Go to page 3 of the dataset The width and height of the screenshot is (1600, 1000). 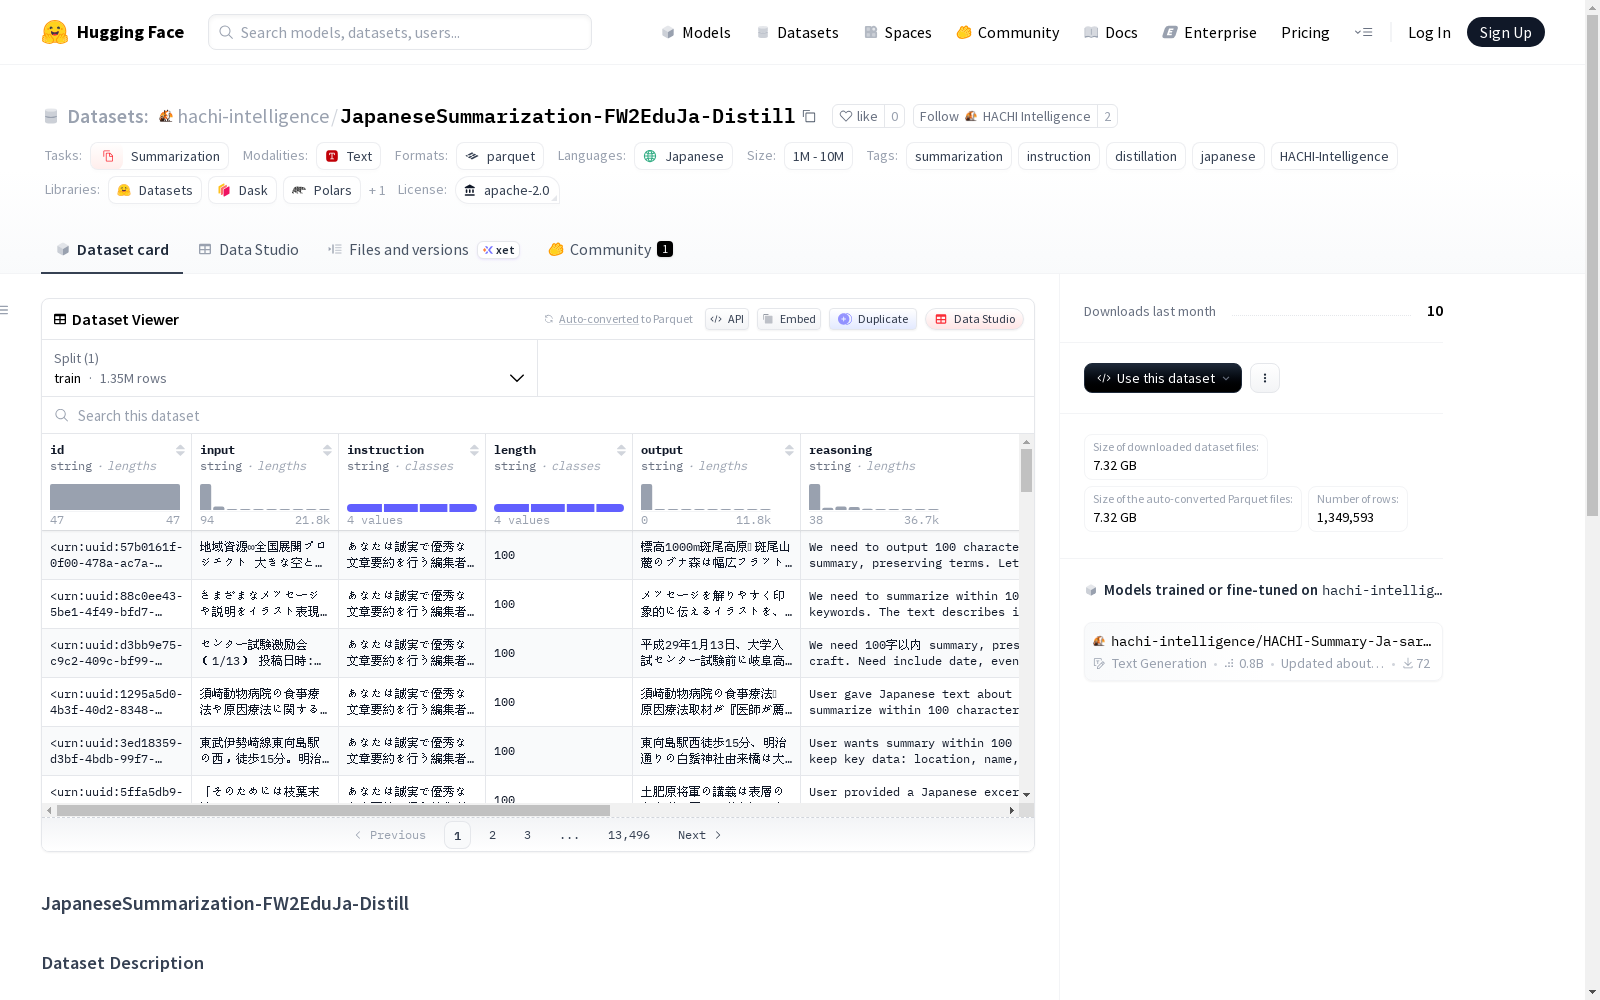click(527, 835)
